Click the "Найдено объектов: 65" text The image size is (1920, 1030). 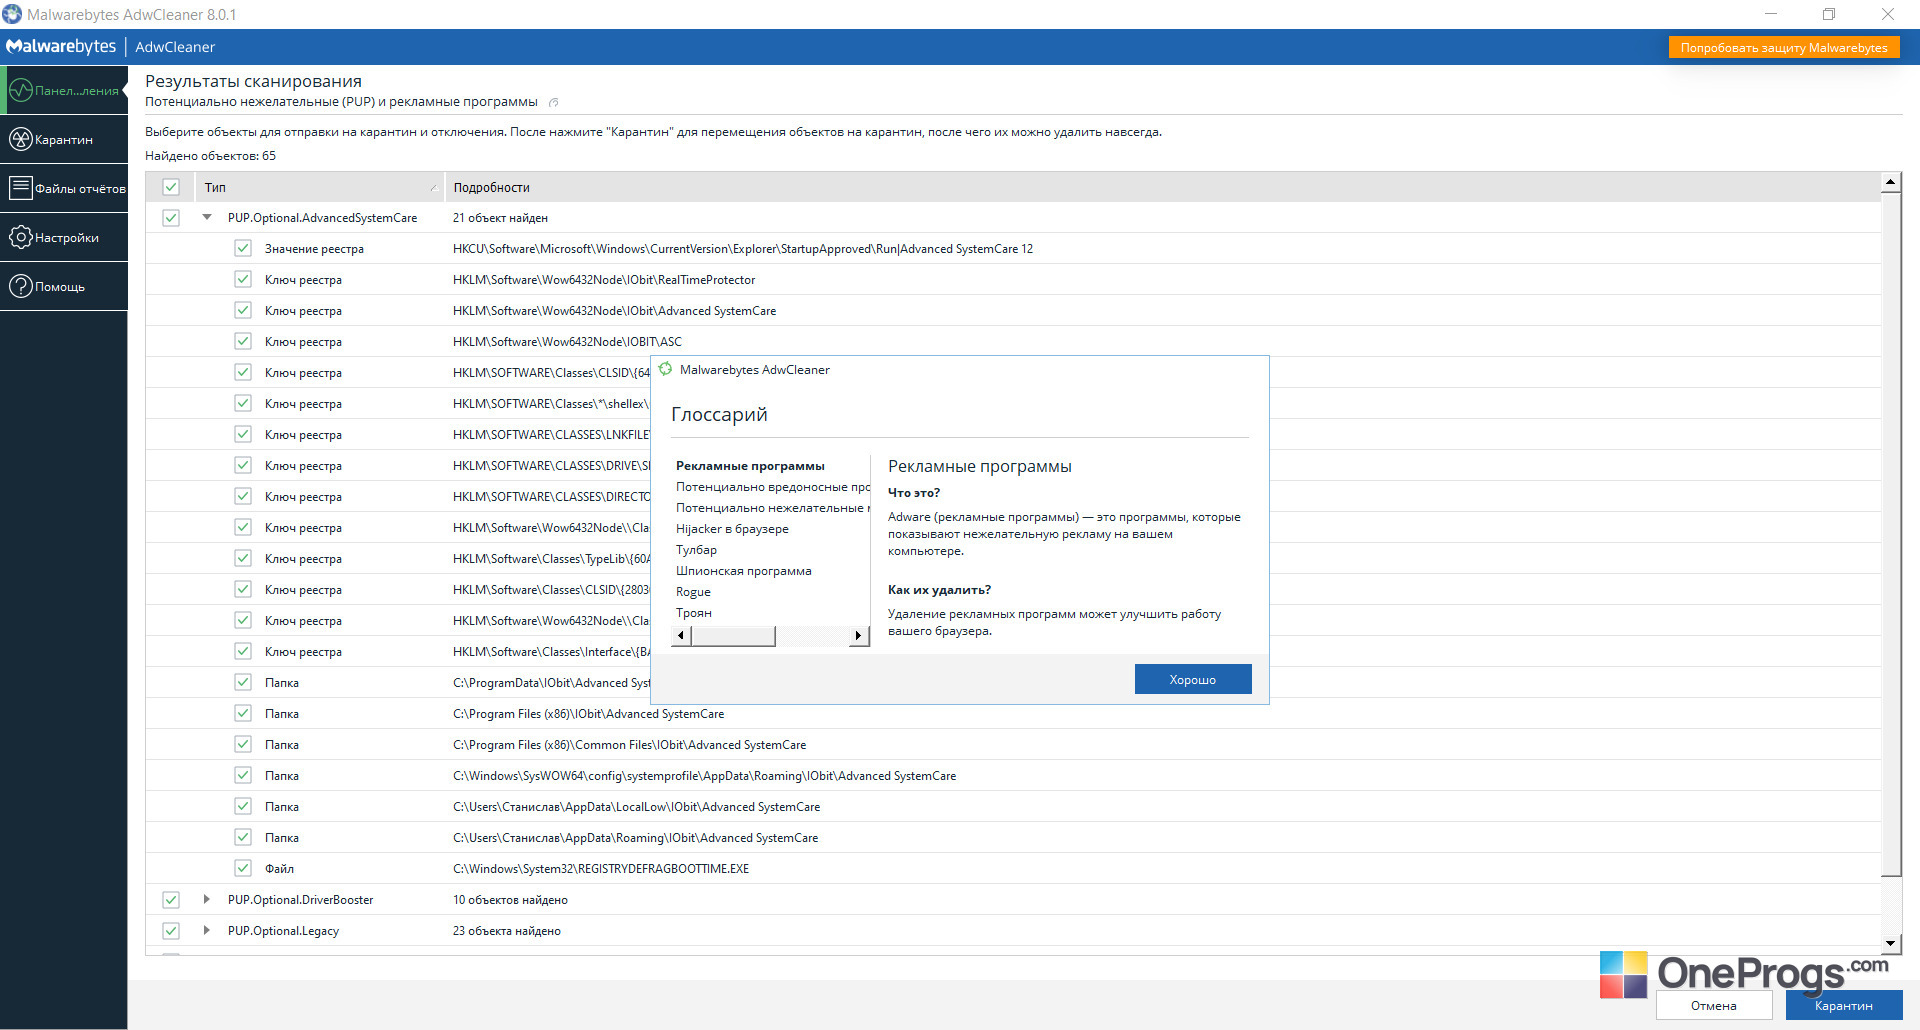(210, 156)
